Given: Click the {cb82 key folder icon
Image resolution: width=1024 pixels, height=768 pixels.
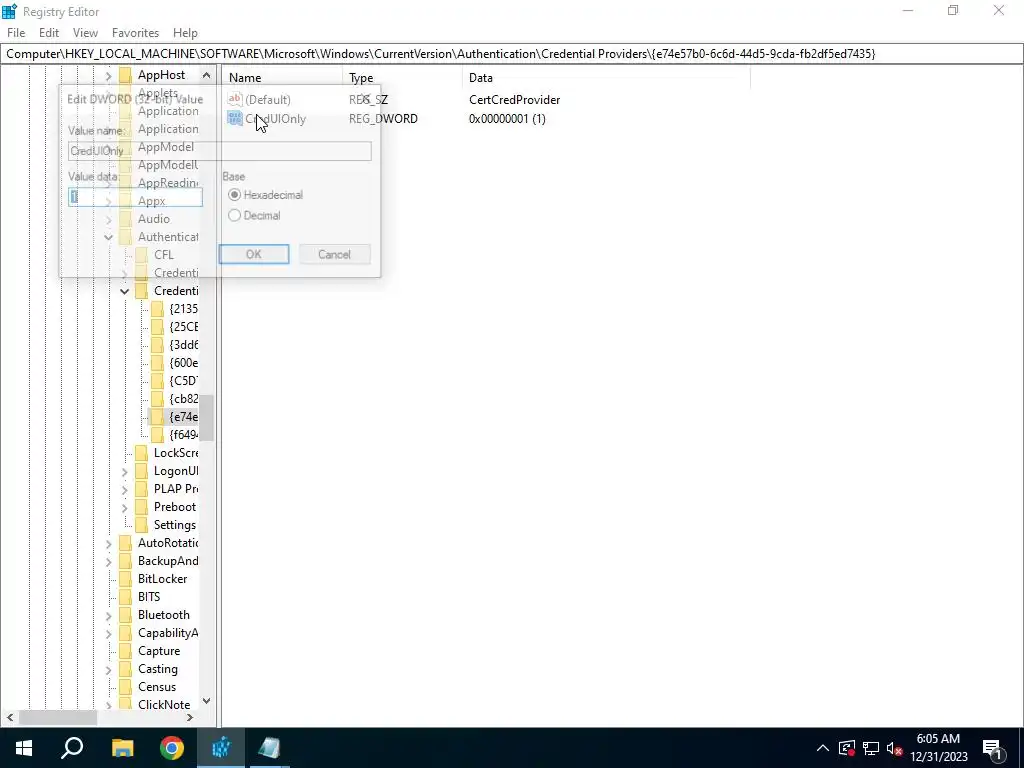Looking at the screenshot, I should [x=157, y=398].
